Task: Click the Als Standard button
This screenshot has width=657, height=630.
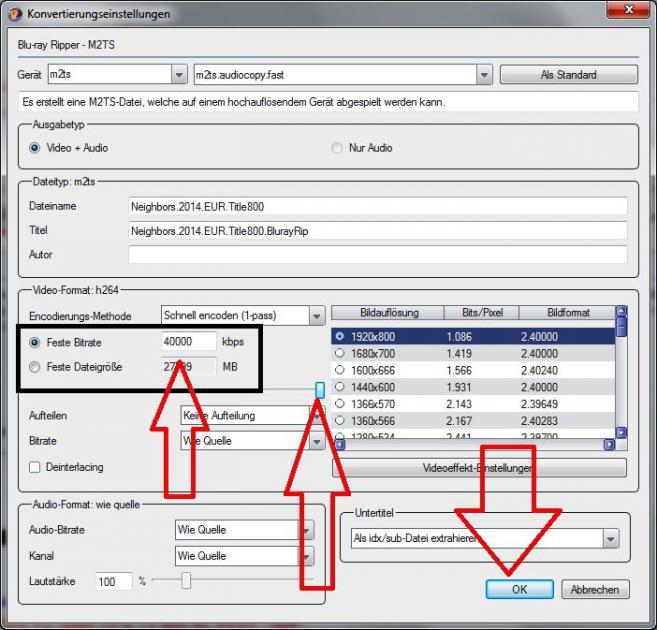Action: [569, 75]
